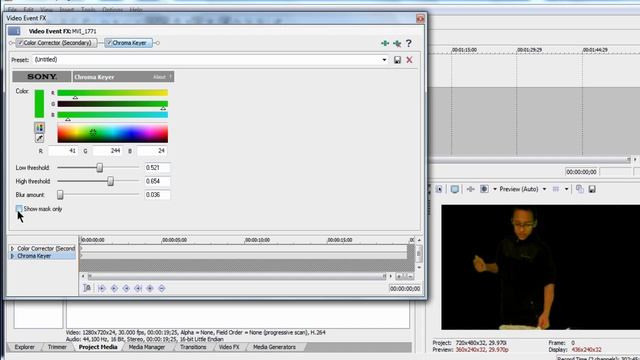The width and height of the screenshot is (640, 360).
Task: Click the sync cursor to timeline icon
Action: (87, 288)
